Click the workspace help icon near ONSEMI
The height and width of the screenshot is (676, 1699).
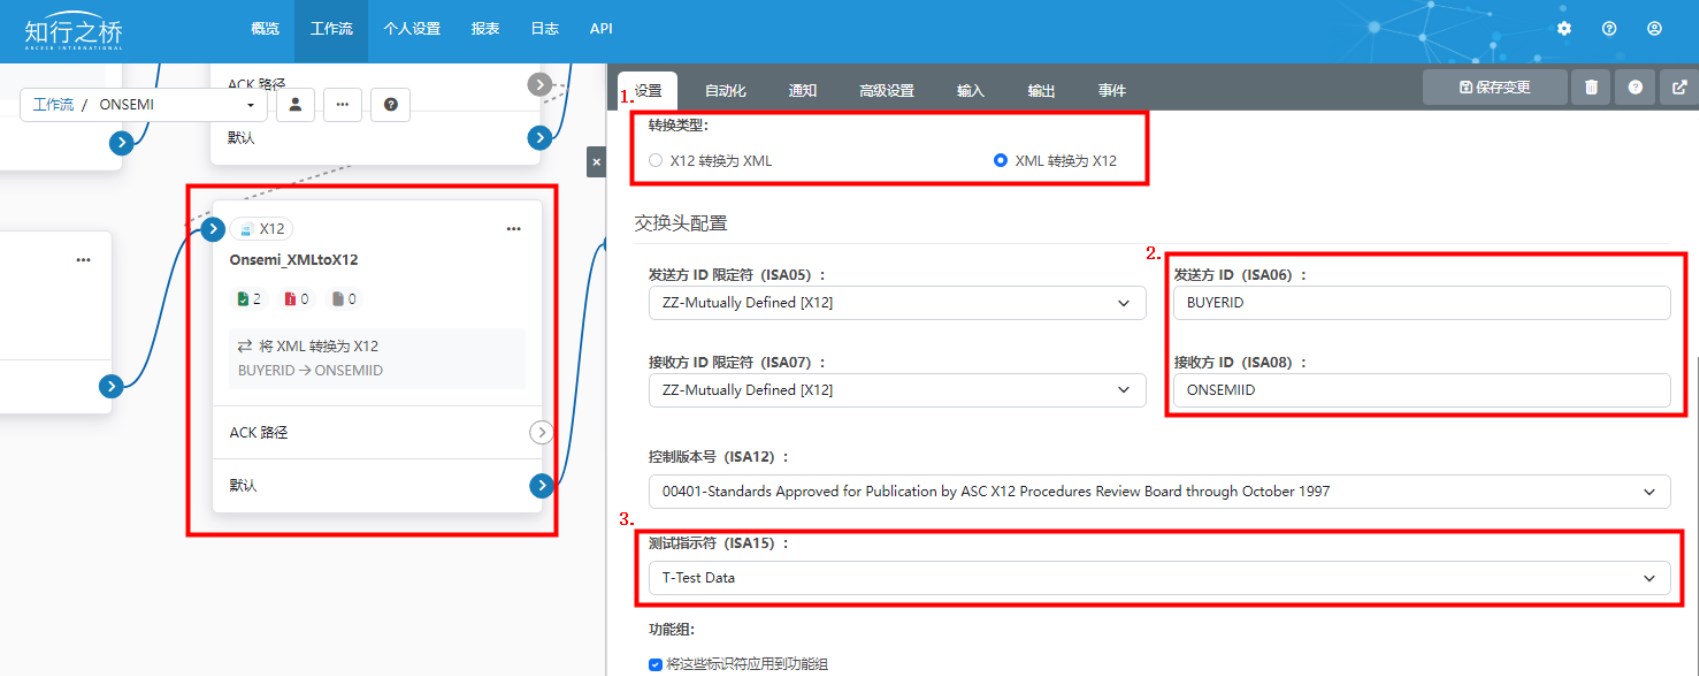(390, 104)
